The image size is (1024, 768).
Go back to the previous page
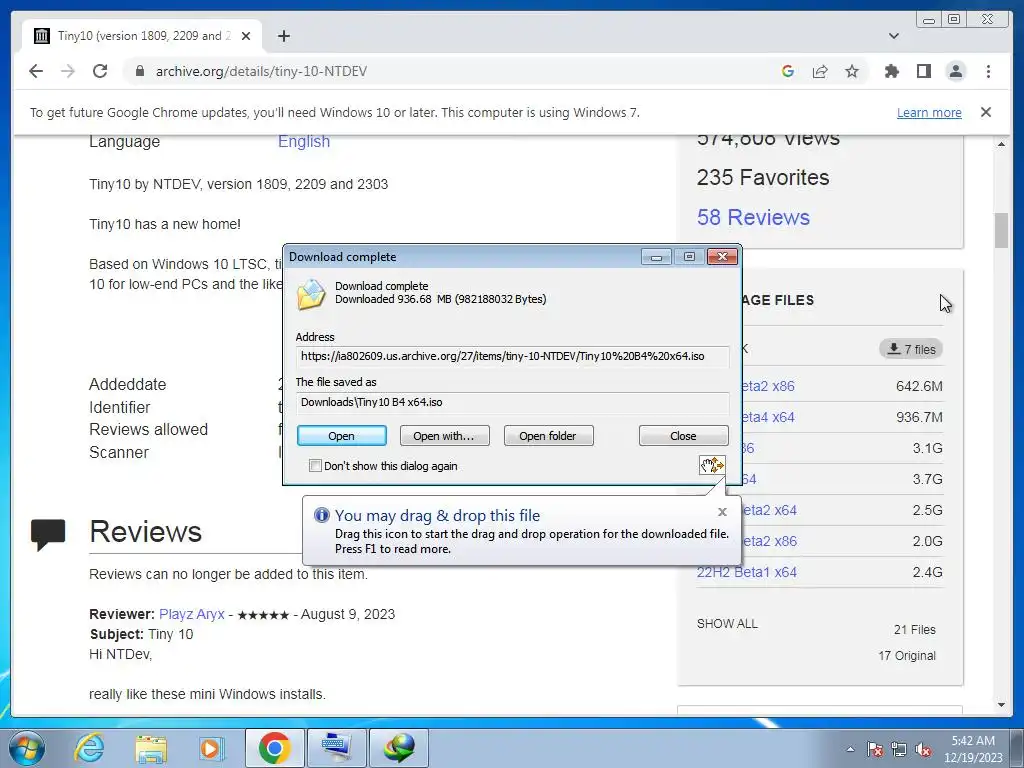36,71
